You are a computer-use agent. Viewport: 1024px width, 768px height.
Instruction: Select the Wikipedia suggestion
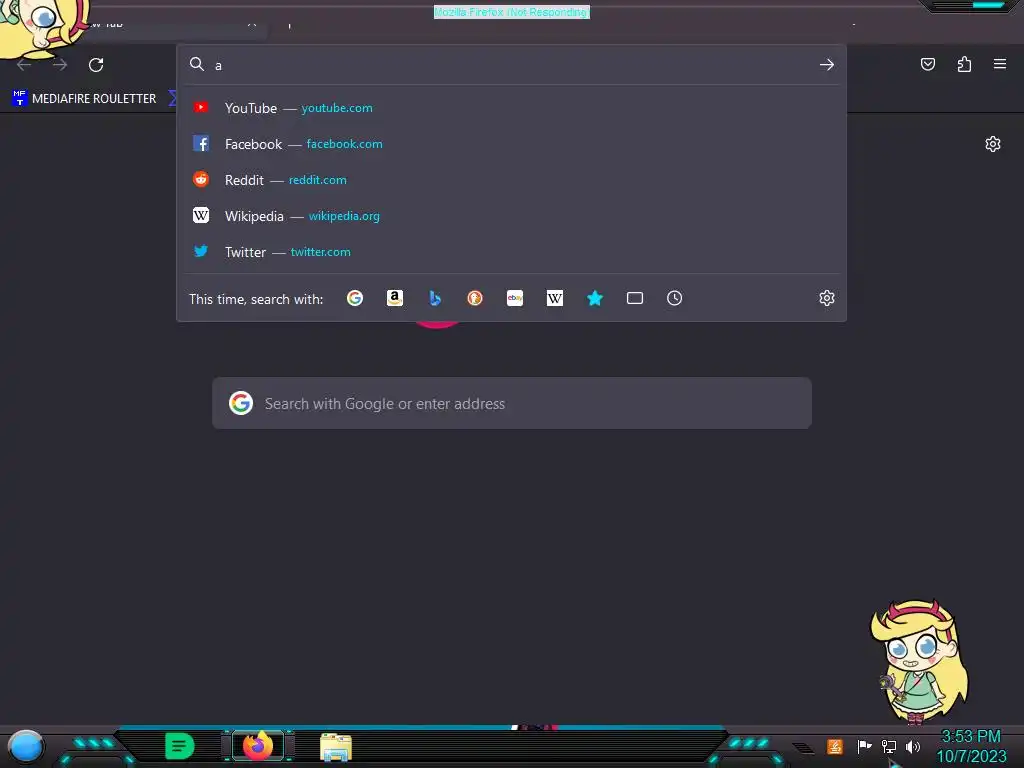[511, 216]
